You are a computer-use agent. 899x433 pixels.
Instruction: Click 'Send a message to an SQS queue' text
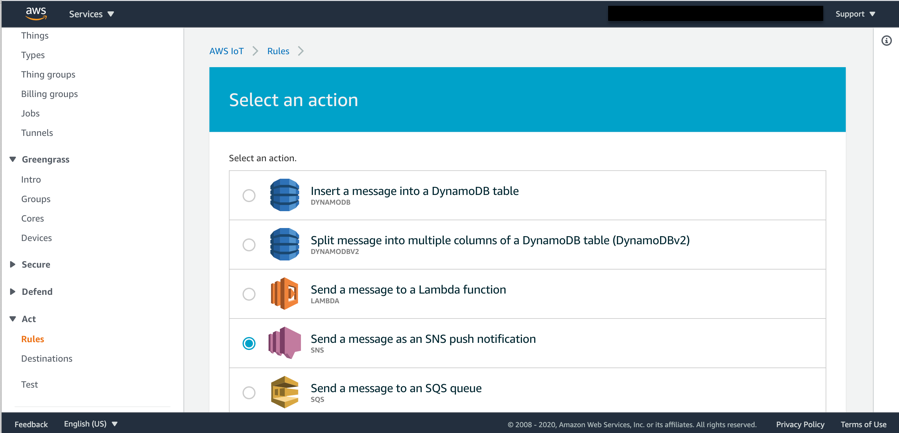pyautogui.click(x=396, y=388)
